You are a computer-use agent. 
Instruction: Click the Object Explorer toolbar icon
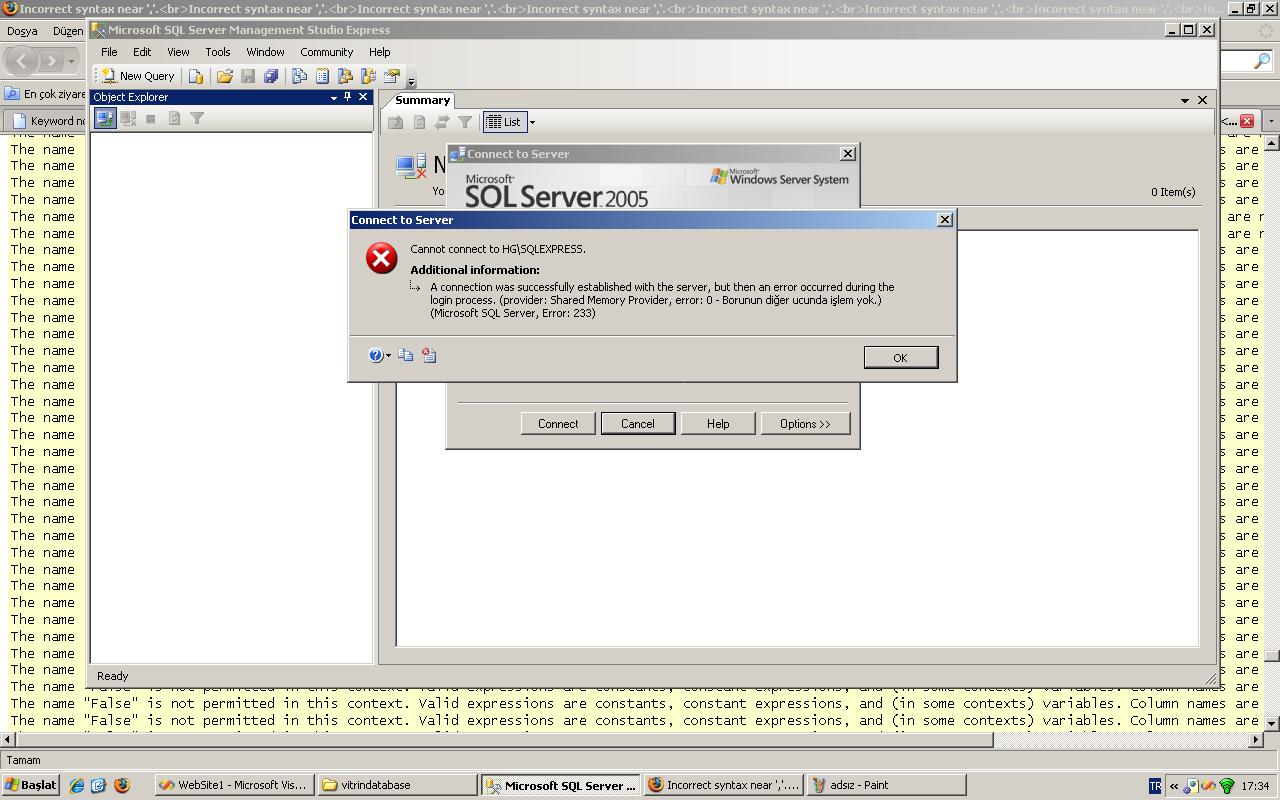[x=346, y=76]
